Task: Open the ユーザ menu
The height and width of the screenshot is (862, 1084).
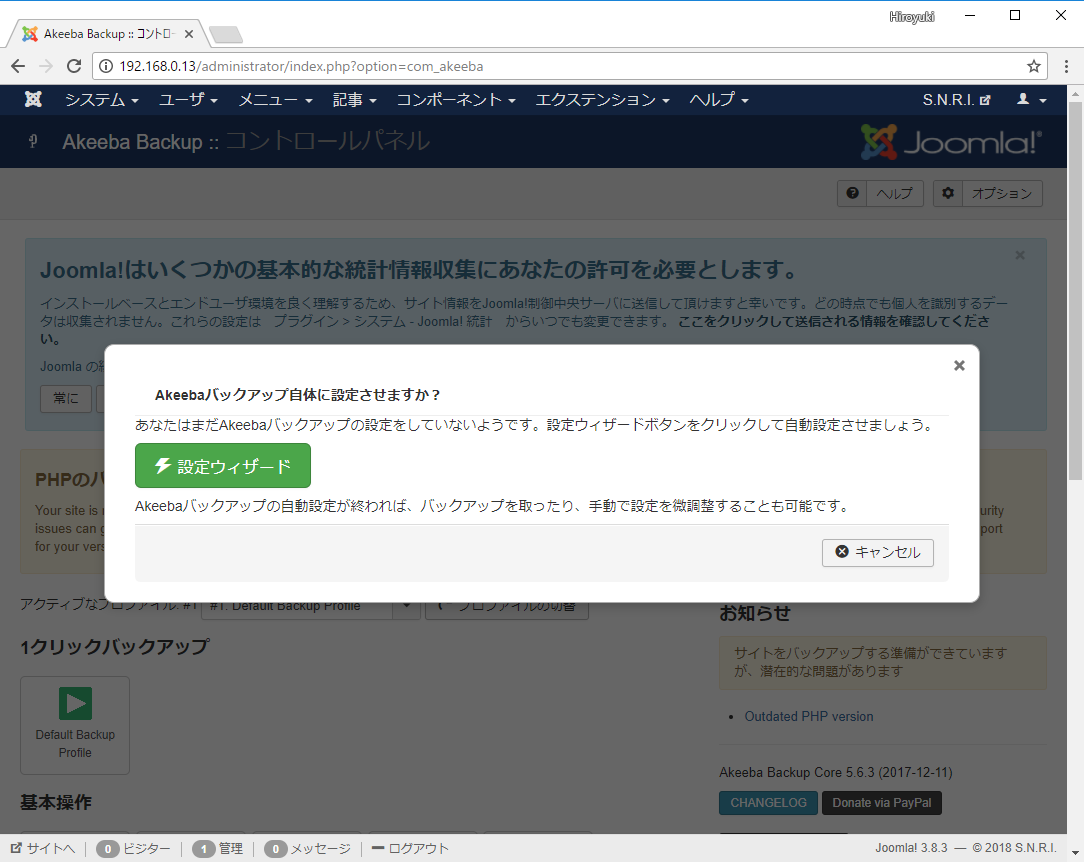Action: tap(188, 100)
